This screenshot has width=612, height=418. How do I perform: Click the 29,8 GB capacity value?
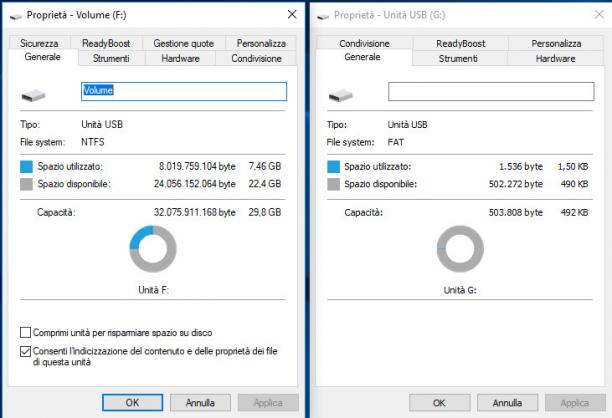pyautogui.click(x=265, y=212)
